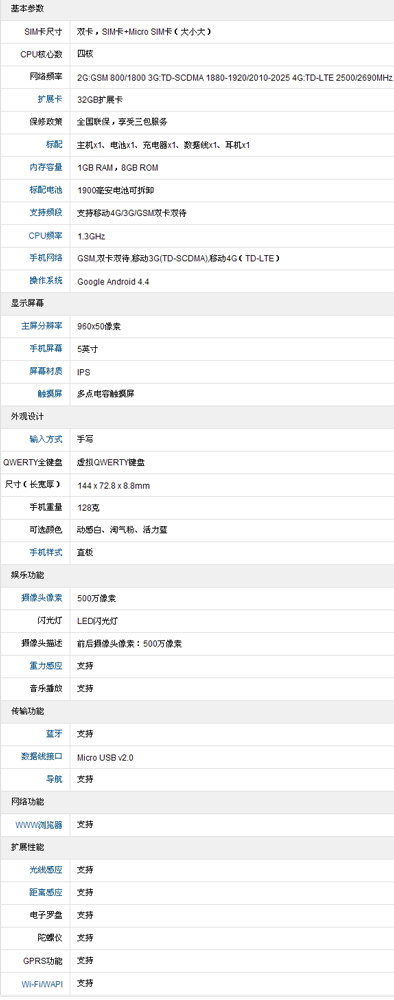The height and width of the screenshot is (1000, 394).
Task: Click the 5英寸 value
Action: (87, 349)
